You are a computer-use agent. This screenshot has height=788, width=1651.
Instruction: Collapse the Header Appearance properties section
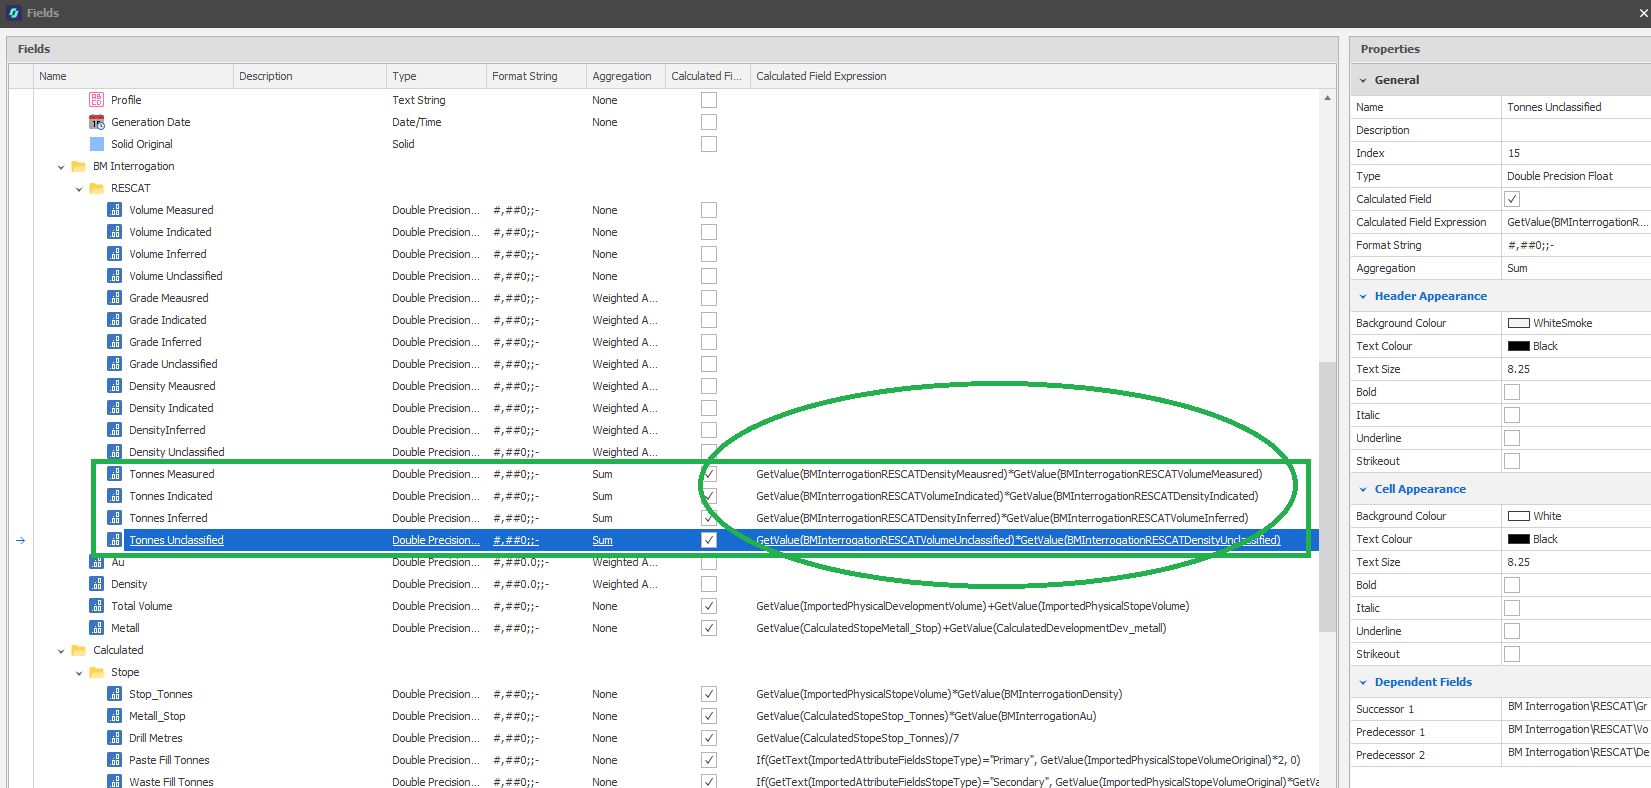click(x=1363, y=296)
